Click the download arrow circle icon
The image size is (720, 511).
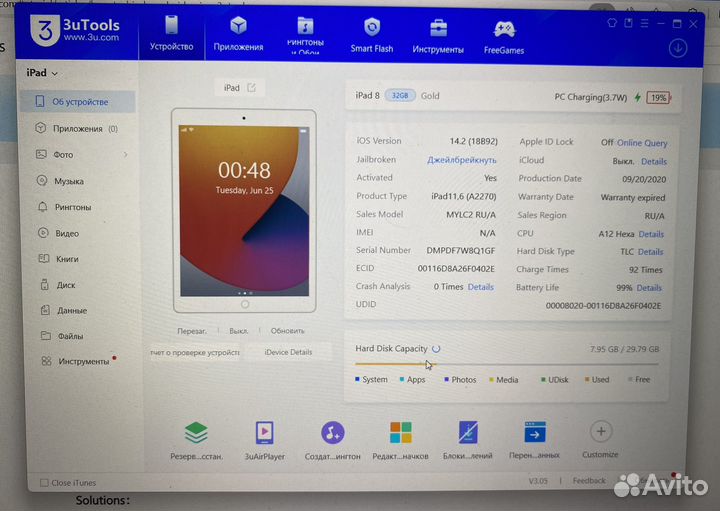(x=678, y=48)
